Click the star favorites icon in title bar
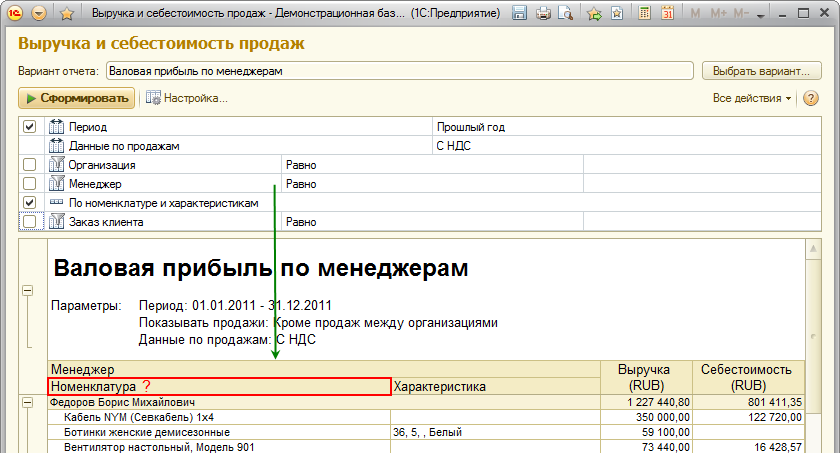The width and height of the screenshot is (840, 453). [x=594, y=14]
